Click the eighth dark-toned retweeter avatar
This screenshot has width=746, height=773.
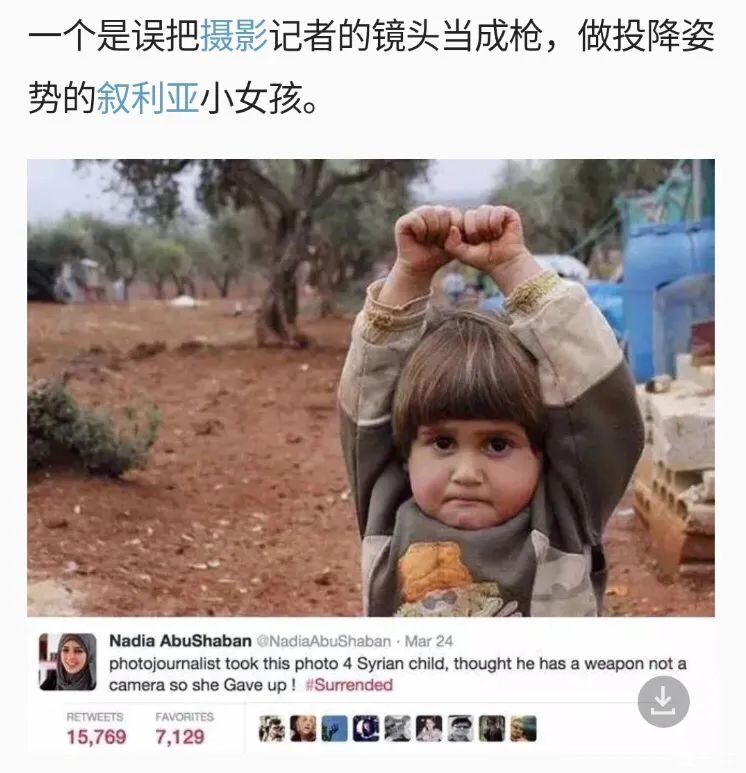click(x=492, y=729)
